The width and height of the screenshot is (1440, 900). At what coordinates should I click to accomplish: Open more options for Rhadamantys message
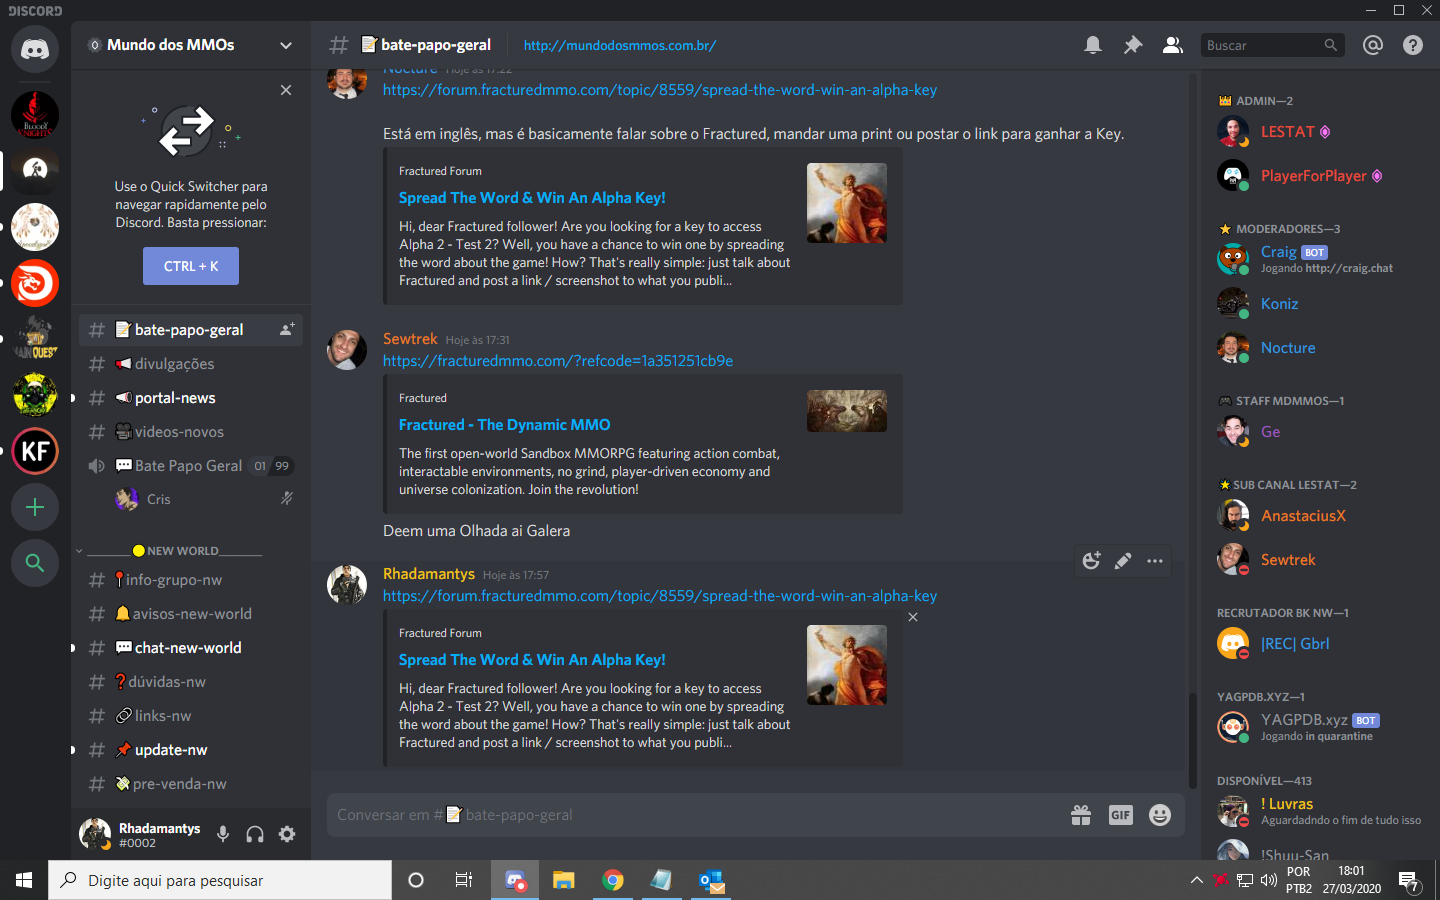1155,561
